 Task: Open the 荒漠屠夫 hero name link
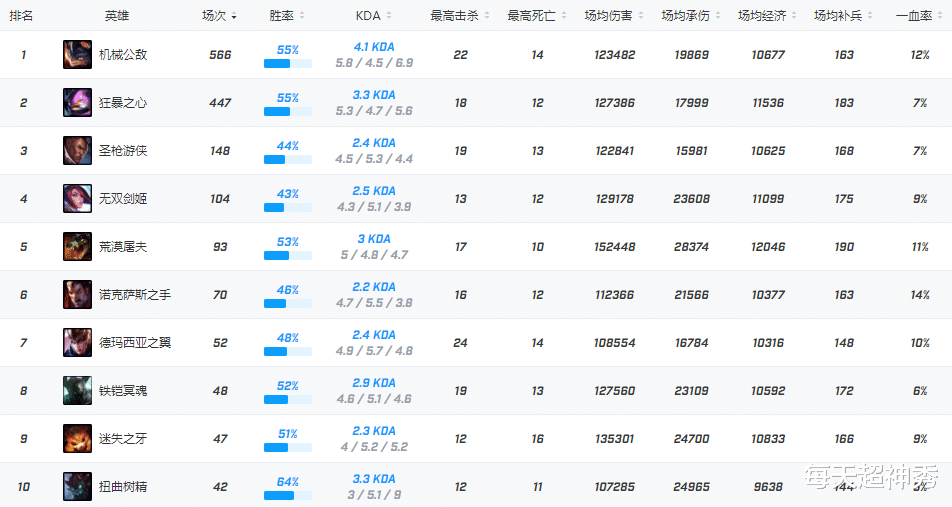click(x=123, y=247)
